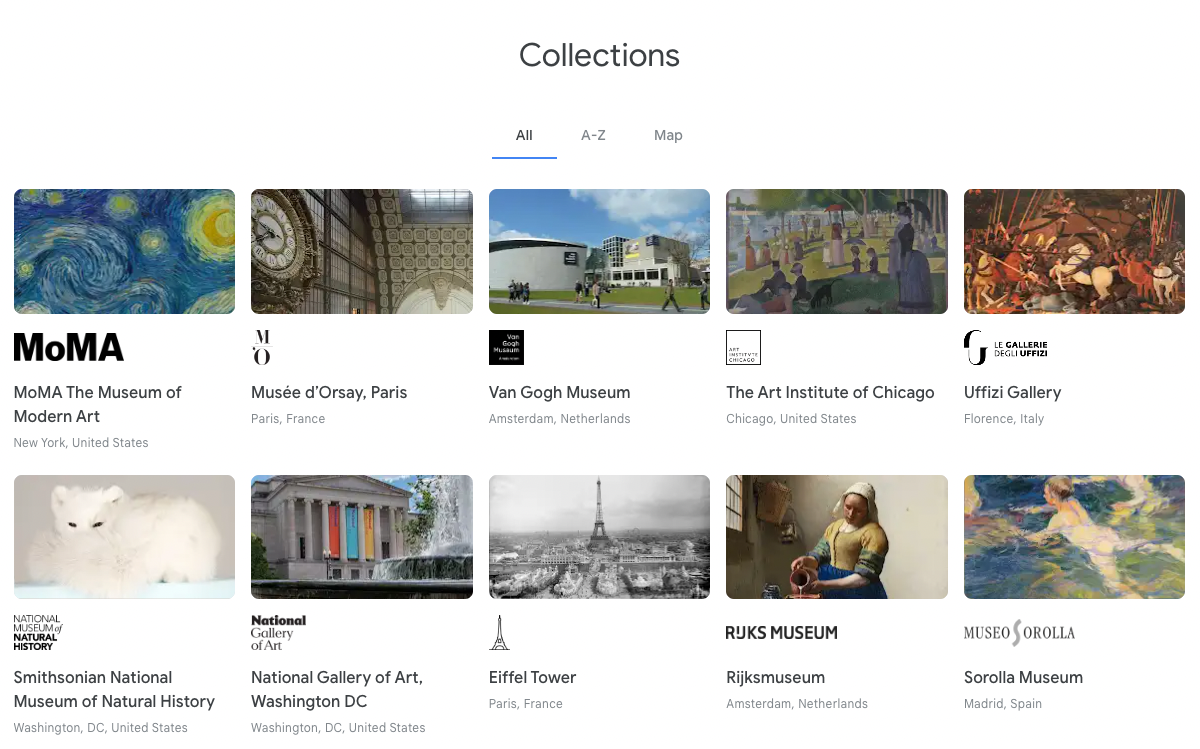Viewport: 1200px width, 749px height.
Task: Open the Van Gogh Museum title link
Action: [x=559, y=392]
